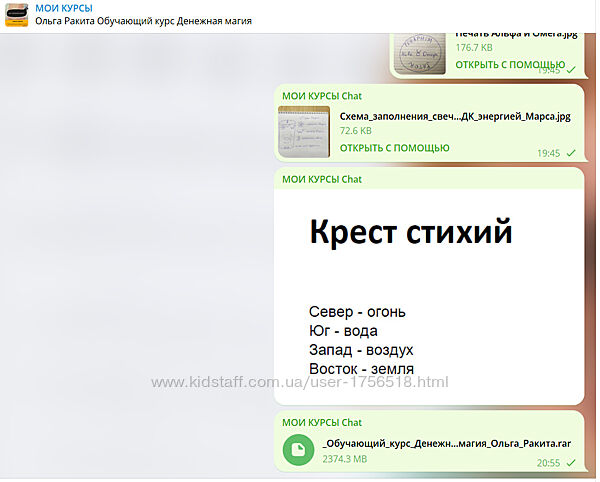This screenshot has height=482, width=600.
Task: Click ОТКРЫТЬ С ПОМОЩЬЮ under the 72.6 KB file
Action: click(394, 148)
